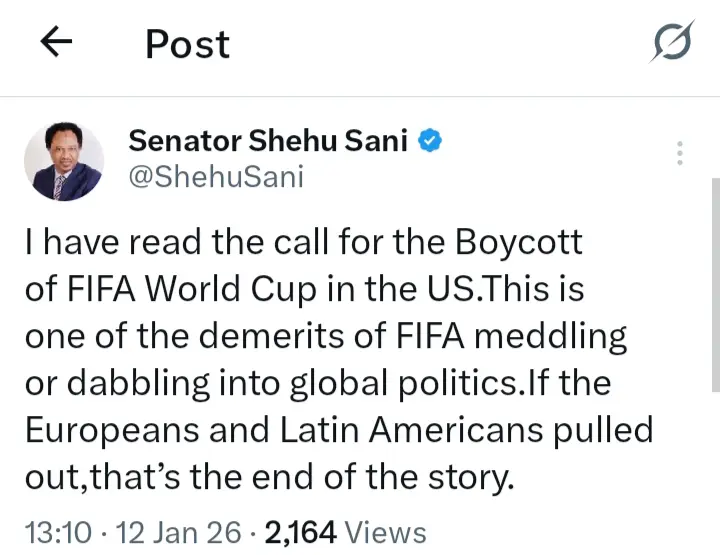The height and width of the screenshot is (555, 720).
Task: Click the Post header title
Action: tap(187, 44)
